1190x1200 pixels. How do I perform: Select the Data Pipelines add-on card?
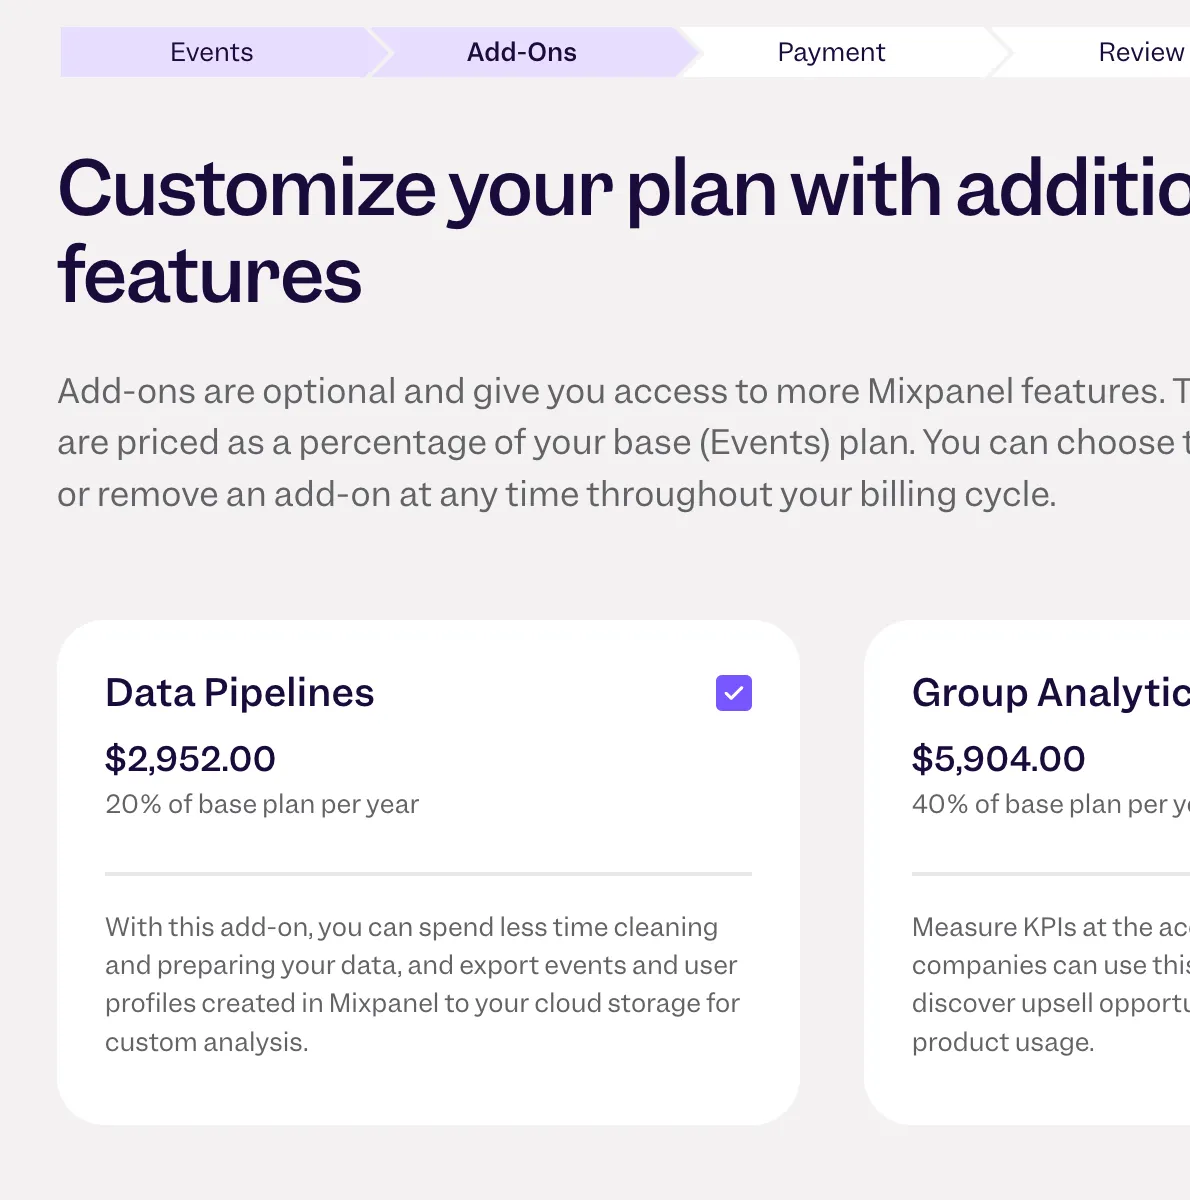click(428, 870)
